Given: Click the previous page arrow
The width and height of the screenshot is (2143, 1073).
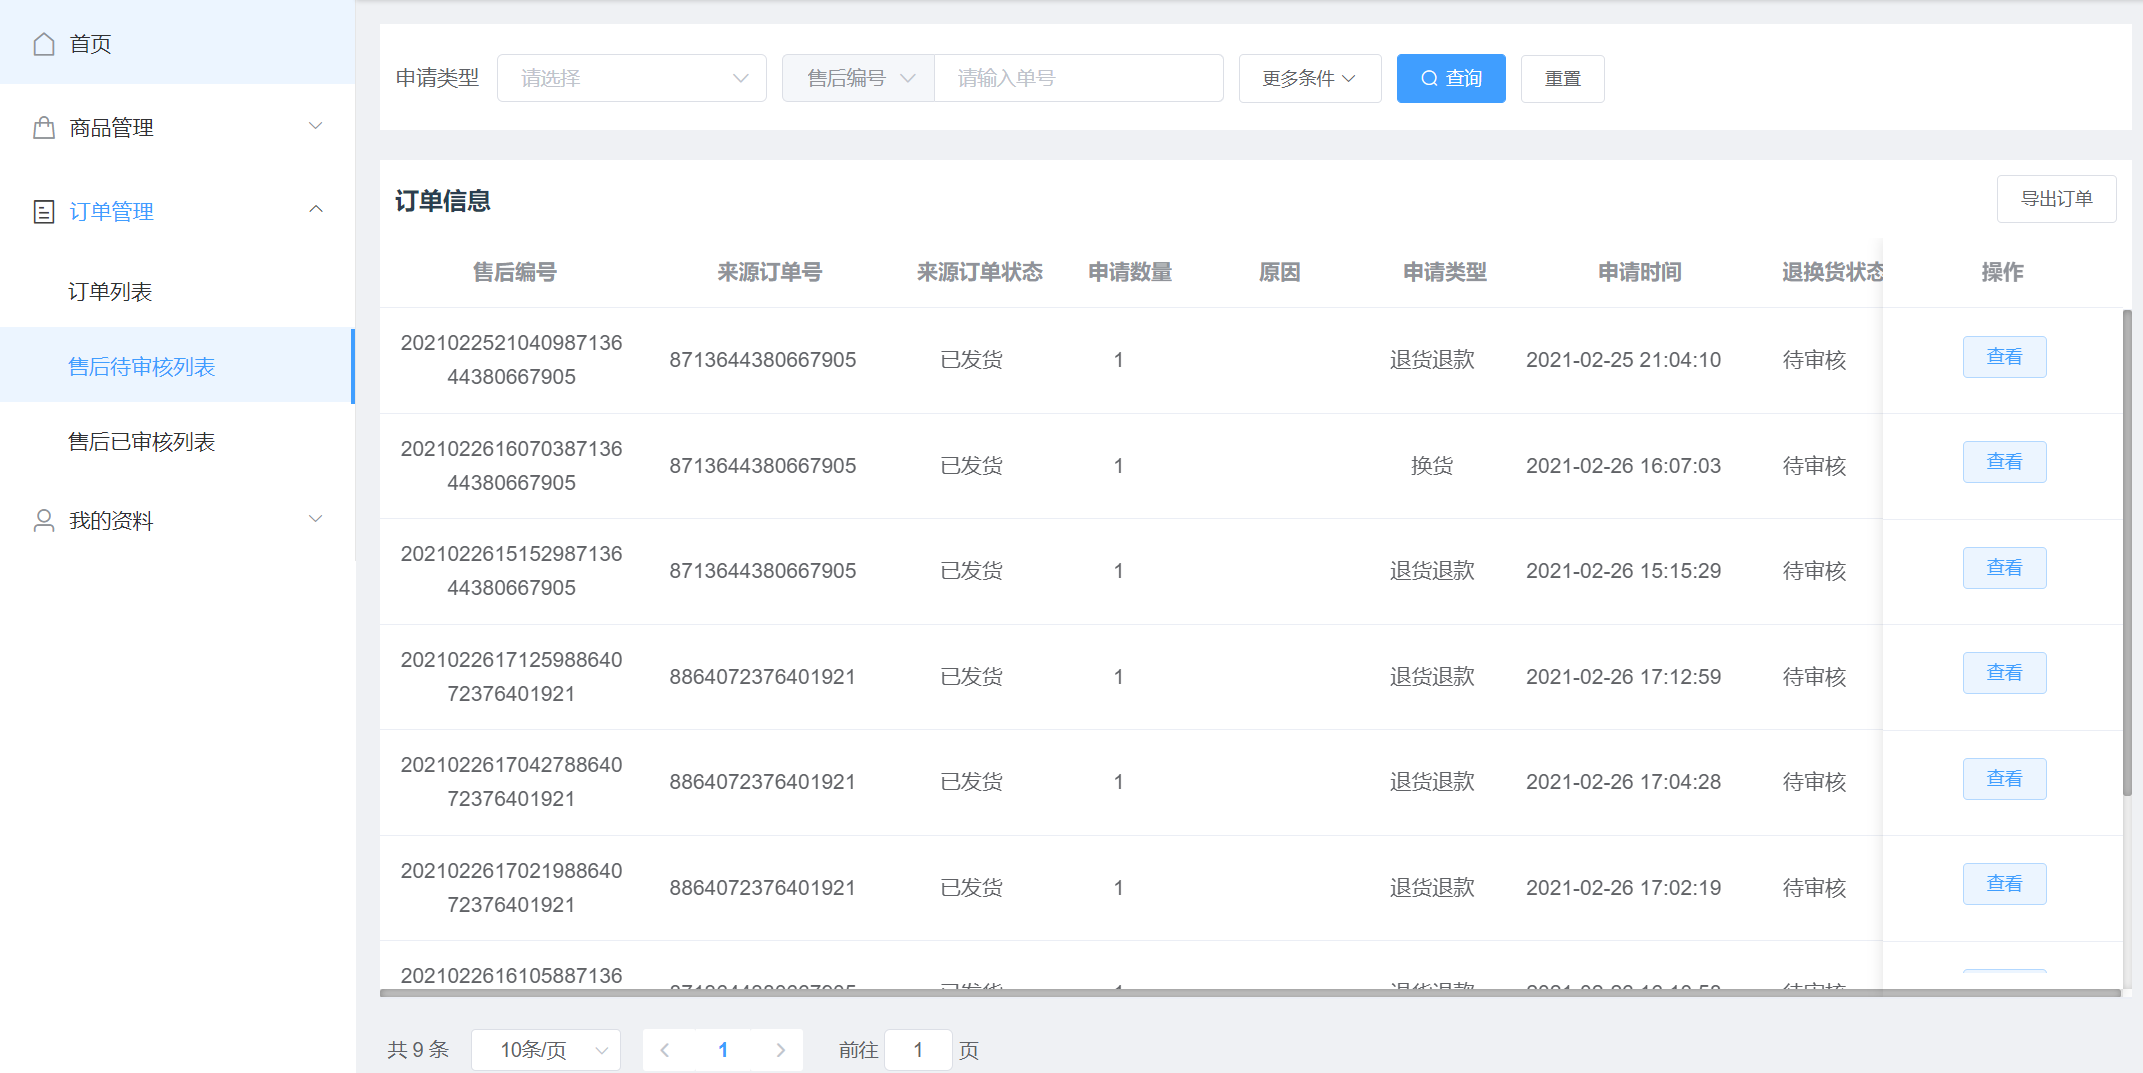Looking at the screenshot, I should pos(665,1050).
